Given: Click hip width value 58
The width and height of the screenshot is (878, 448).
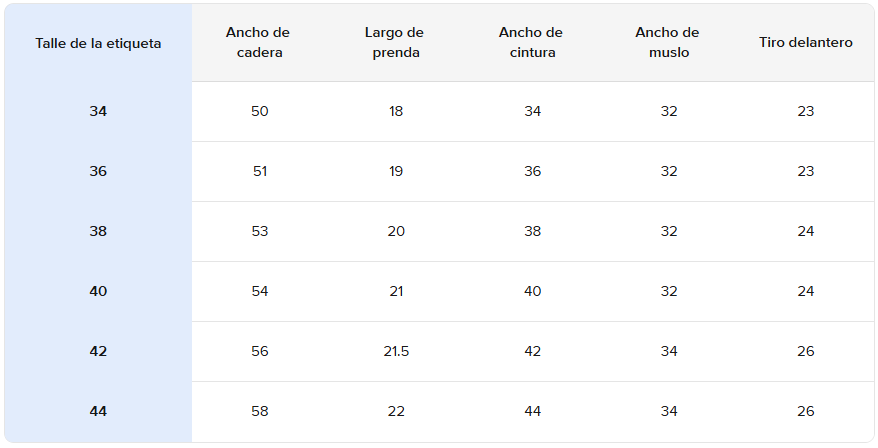Looking at the screenshot, I should click(260, 411).
